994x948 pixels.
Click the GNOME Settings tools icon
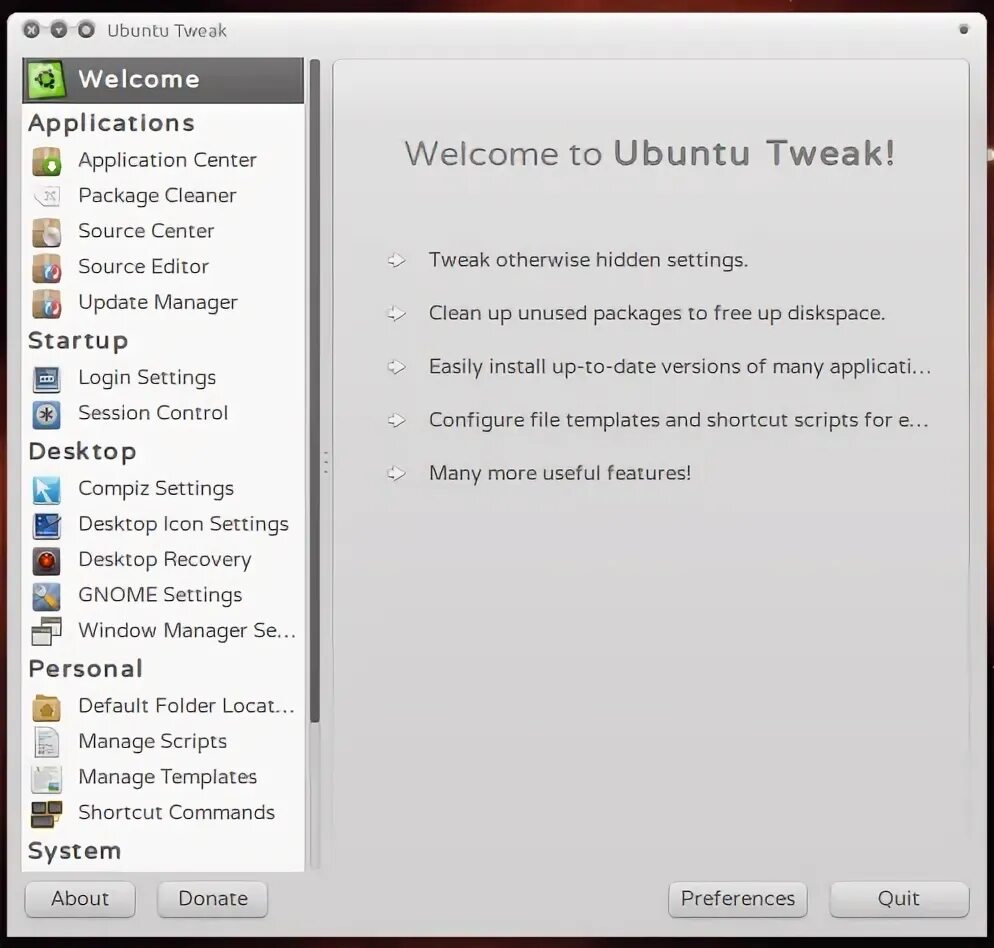[x=46, y=596]
